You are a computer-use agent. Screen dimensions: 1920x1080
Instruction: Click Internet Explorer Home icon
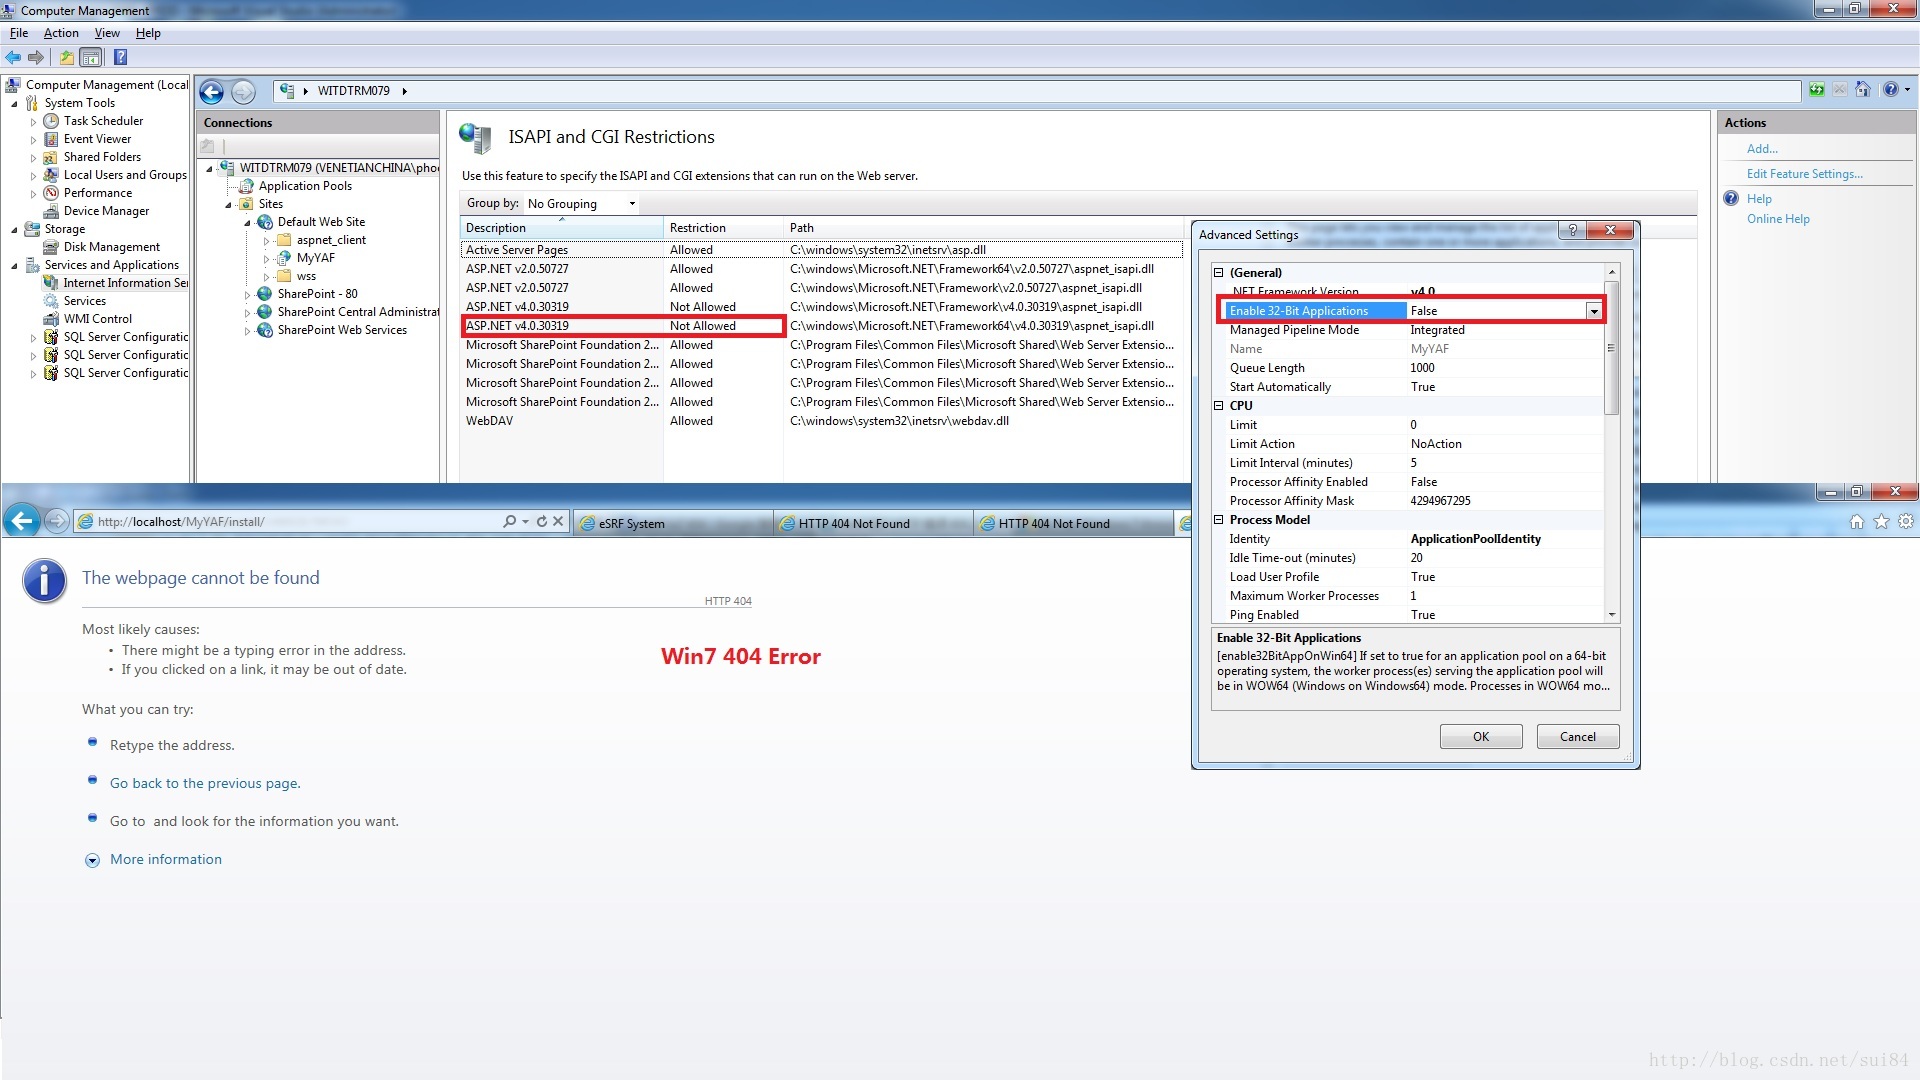[x=1857, y=522]
